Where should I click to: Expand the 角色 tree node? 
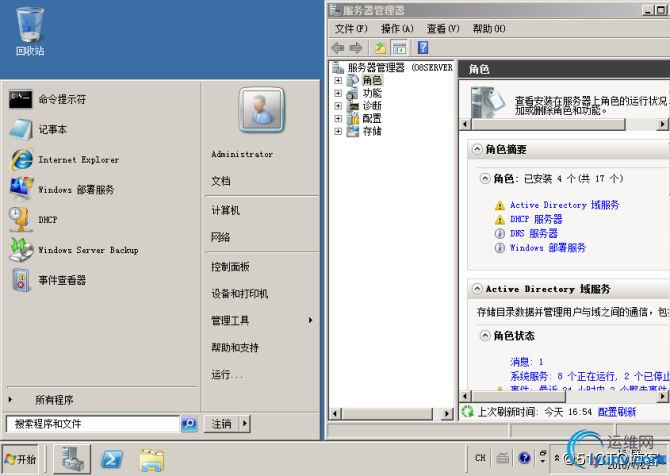point(338,80)
